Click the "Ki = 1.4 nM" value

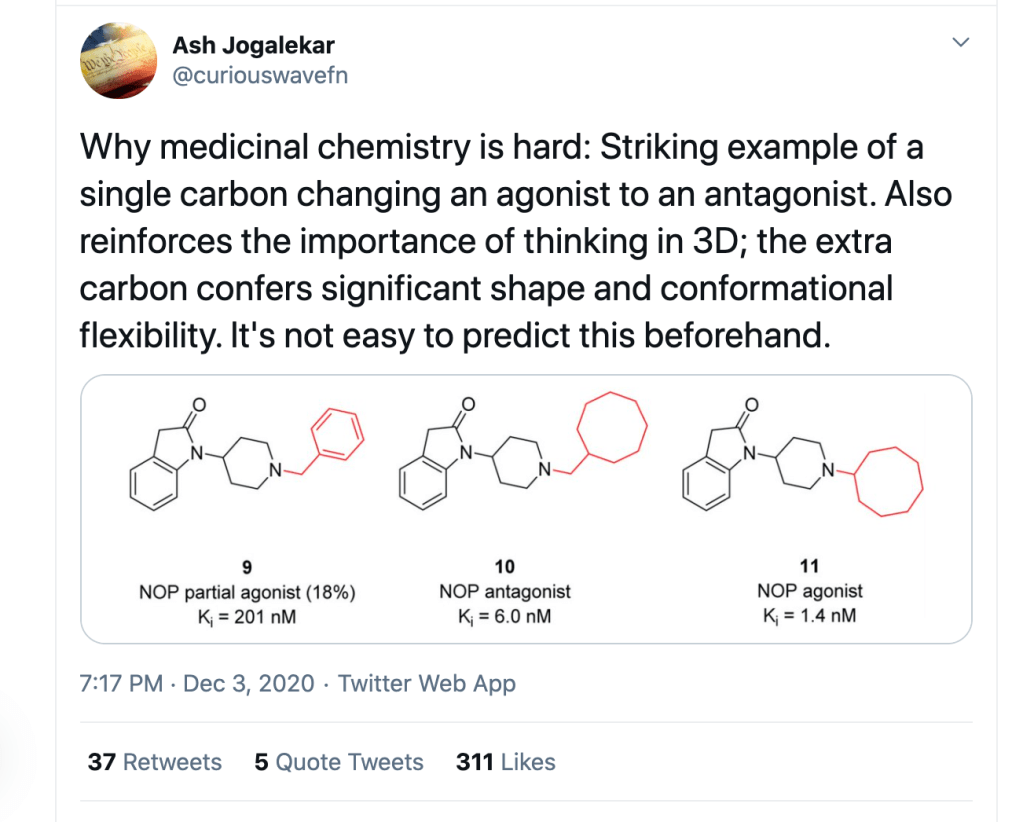(x=810, y=614)
